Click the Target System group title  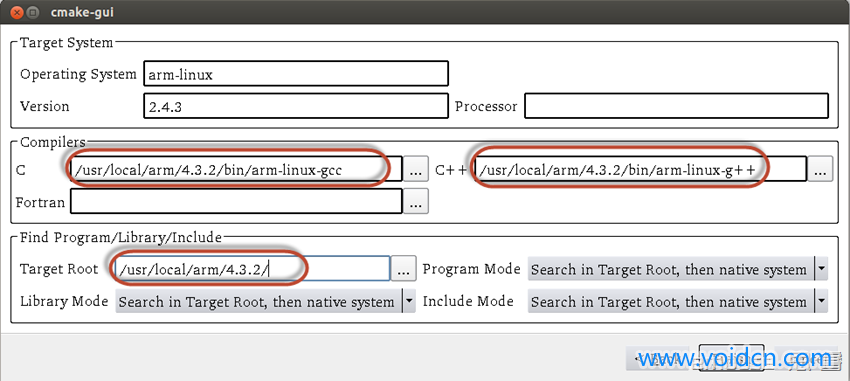67,43
